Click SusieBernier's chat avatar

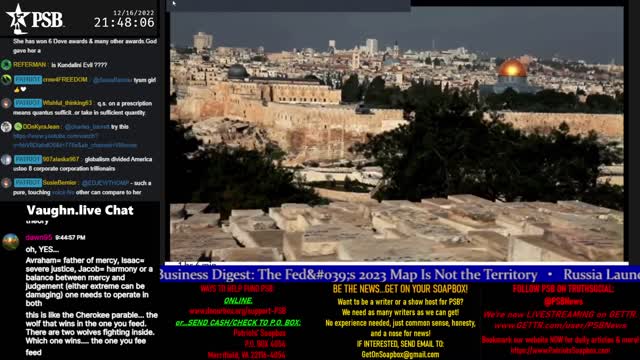6,183
